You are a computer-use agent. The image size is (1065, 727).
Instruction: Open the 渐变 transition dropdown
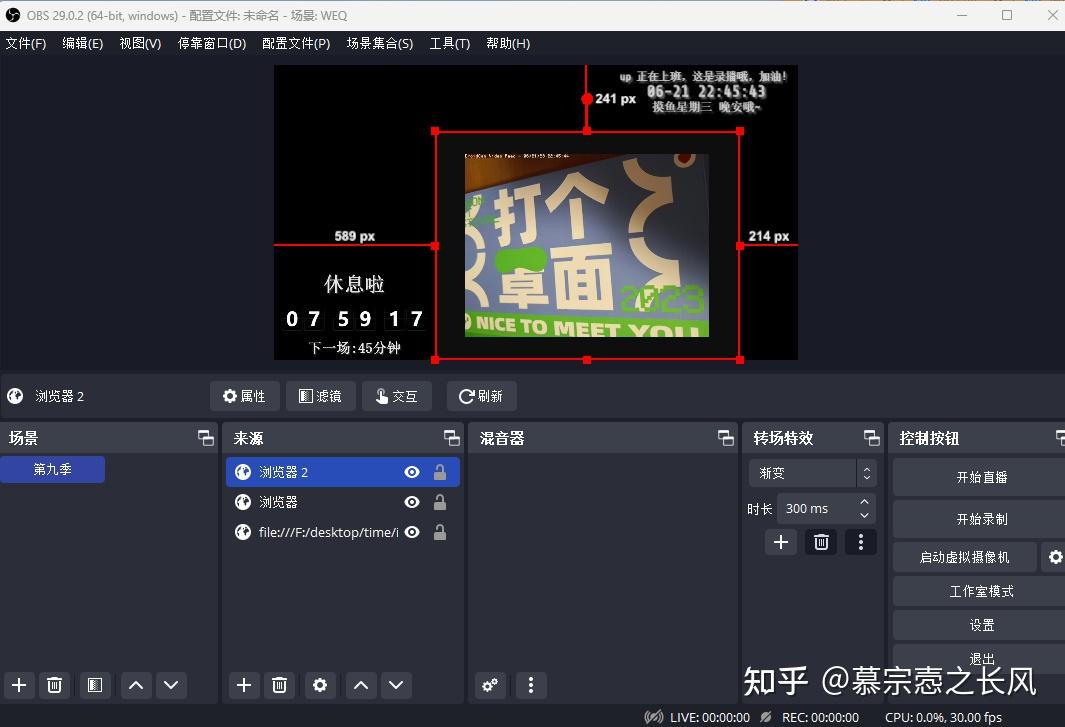(812, 473)
